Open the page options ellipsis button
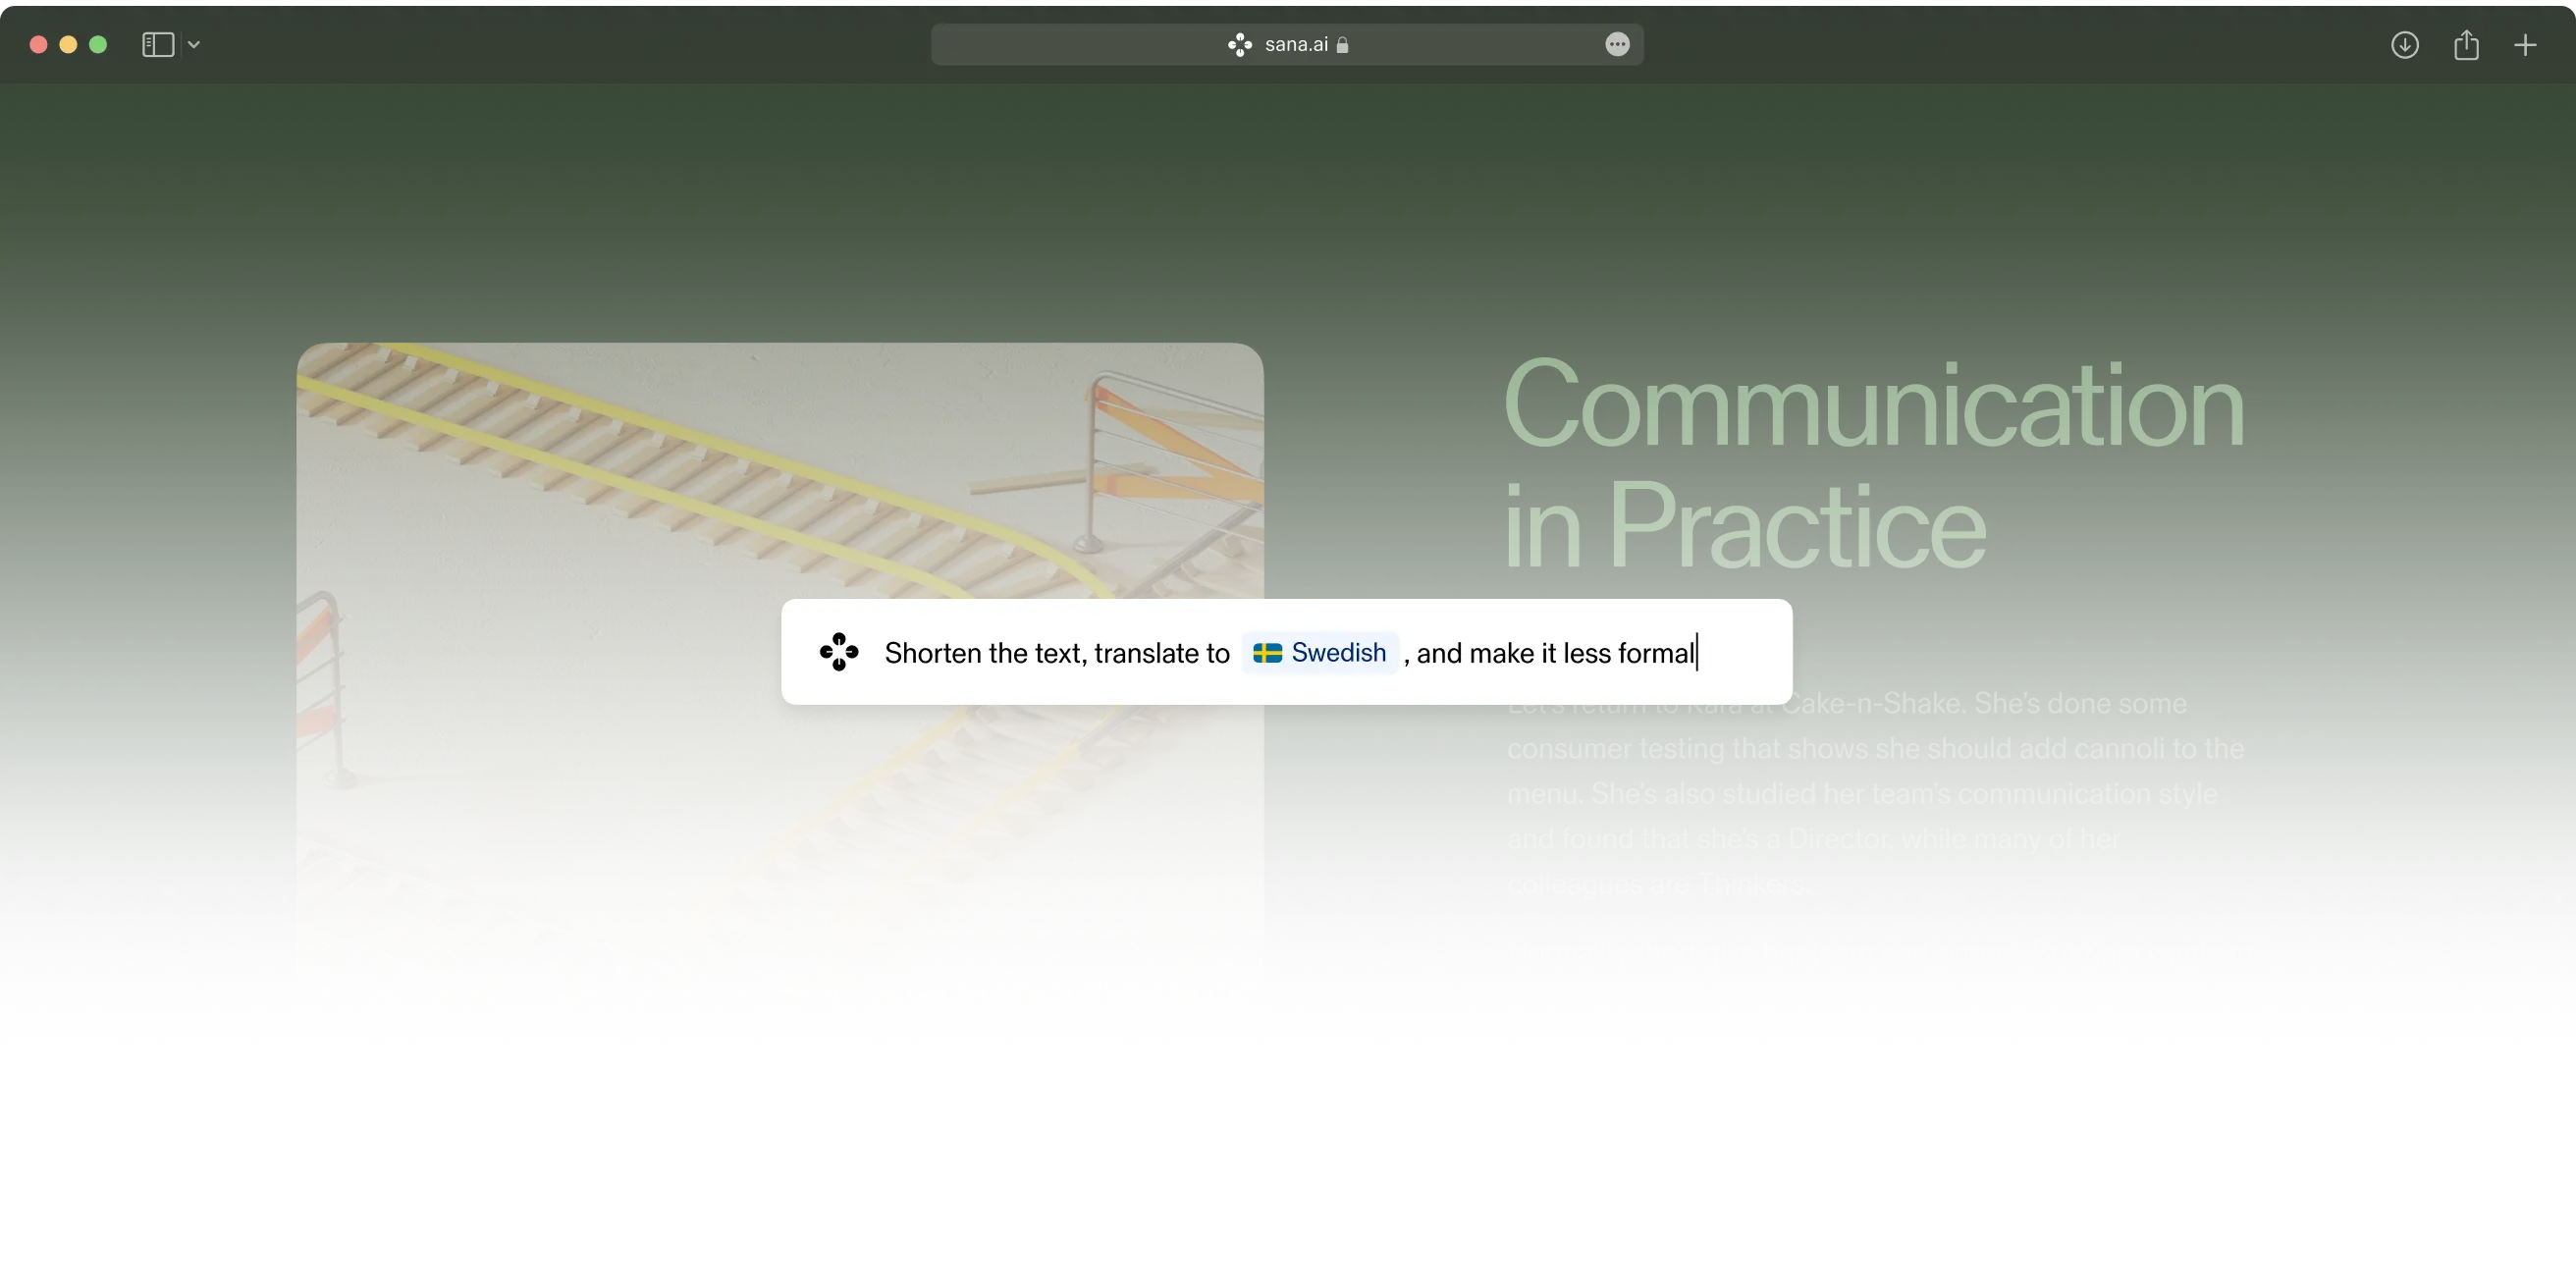The width and height of the screenshot is (2576, 1286). (1617, 45)
